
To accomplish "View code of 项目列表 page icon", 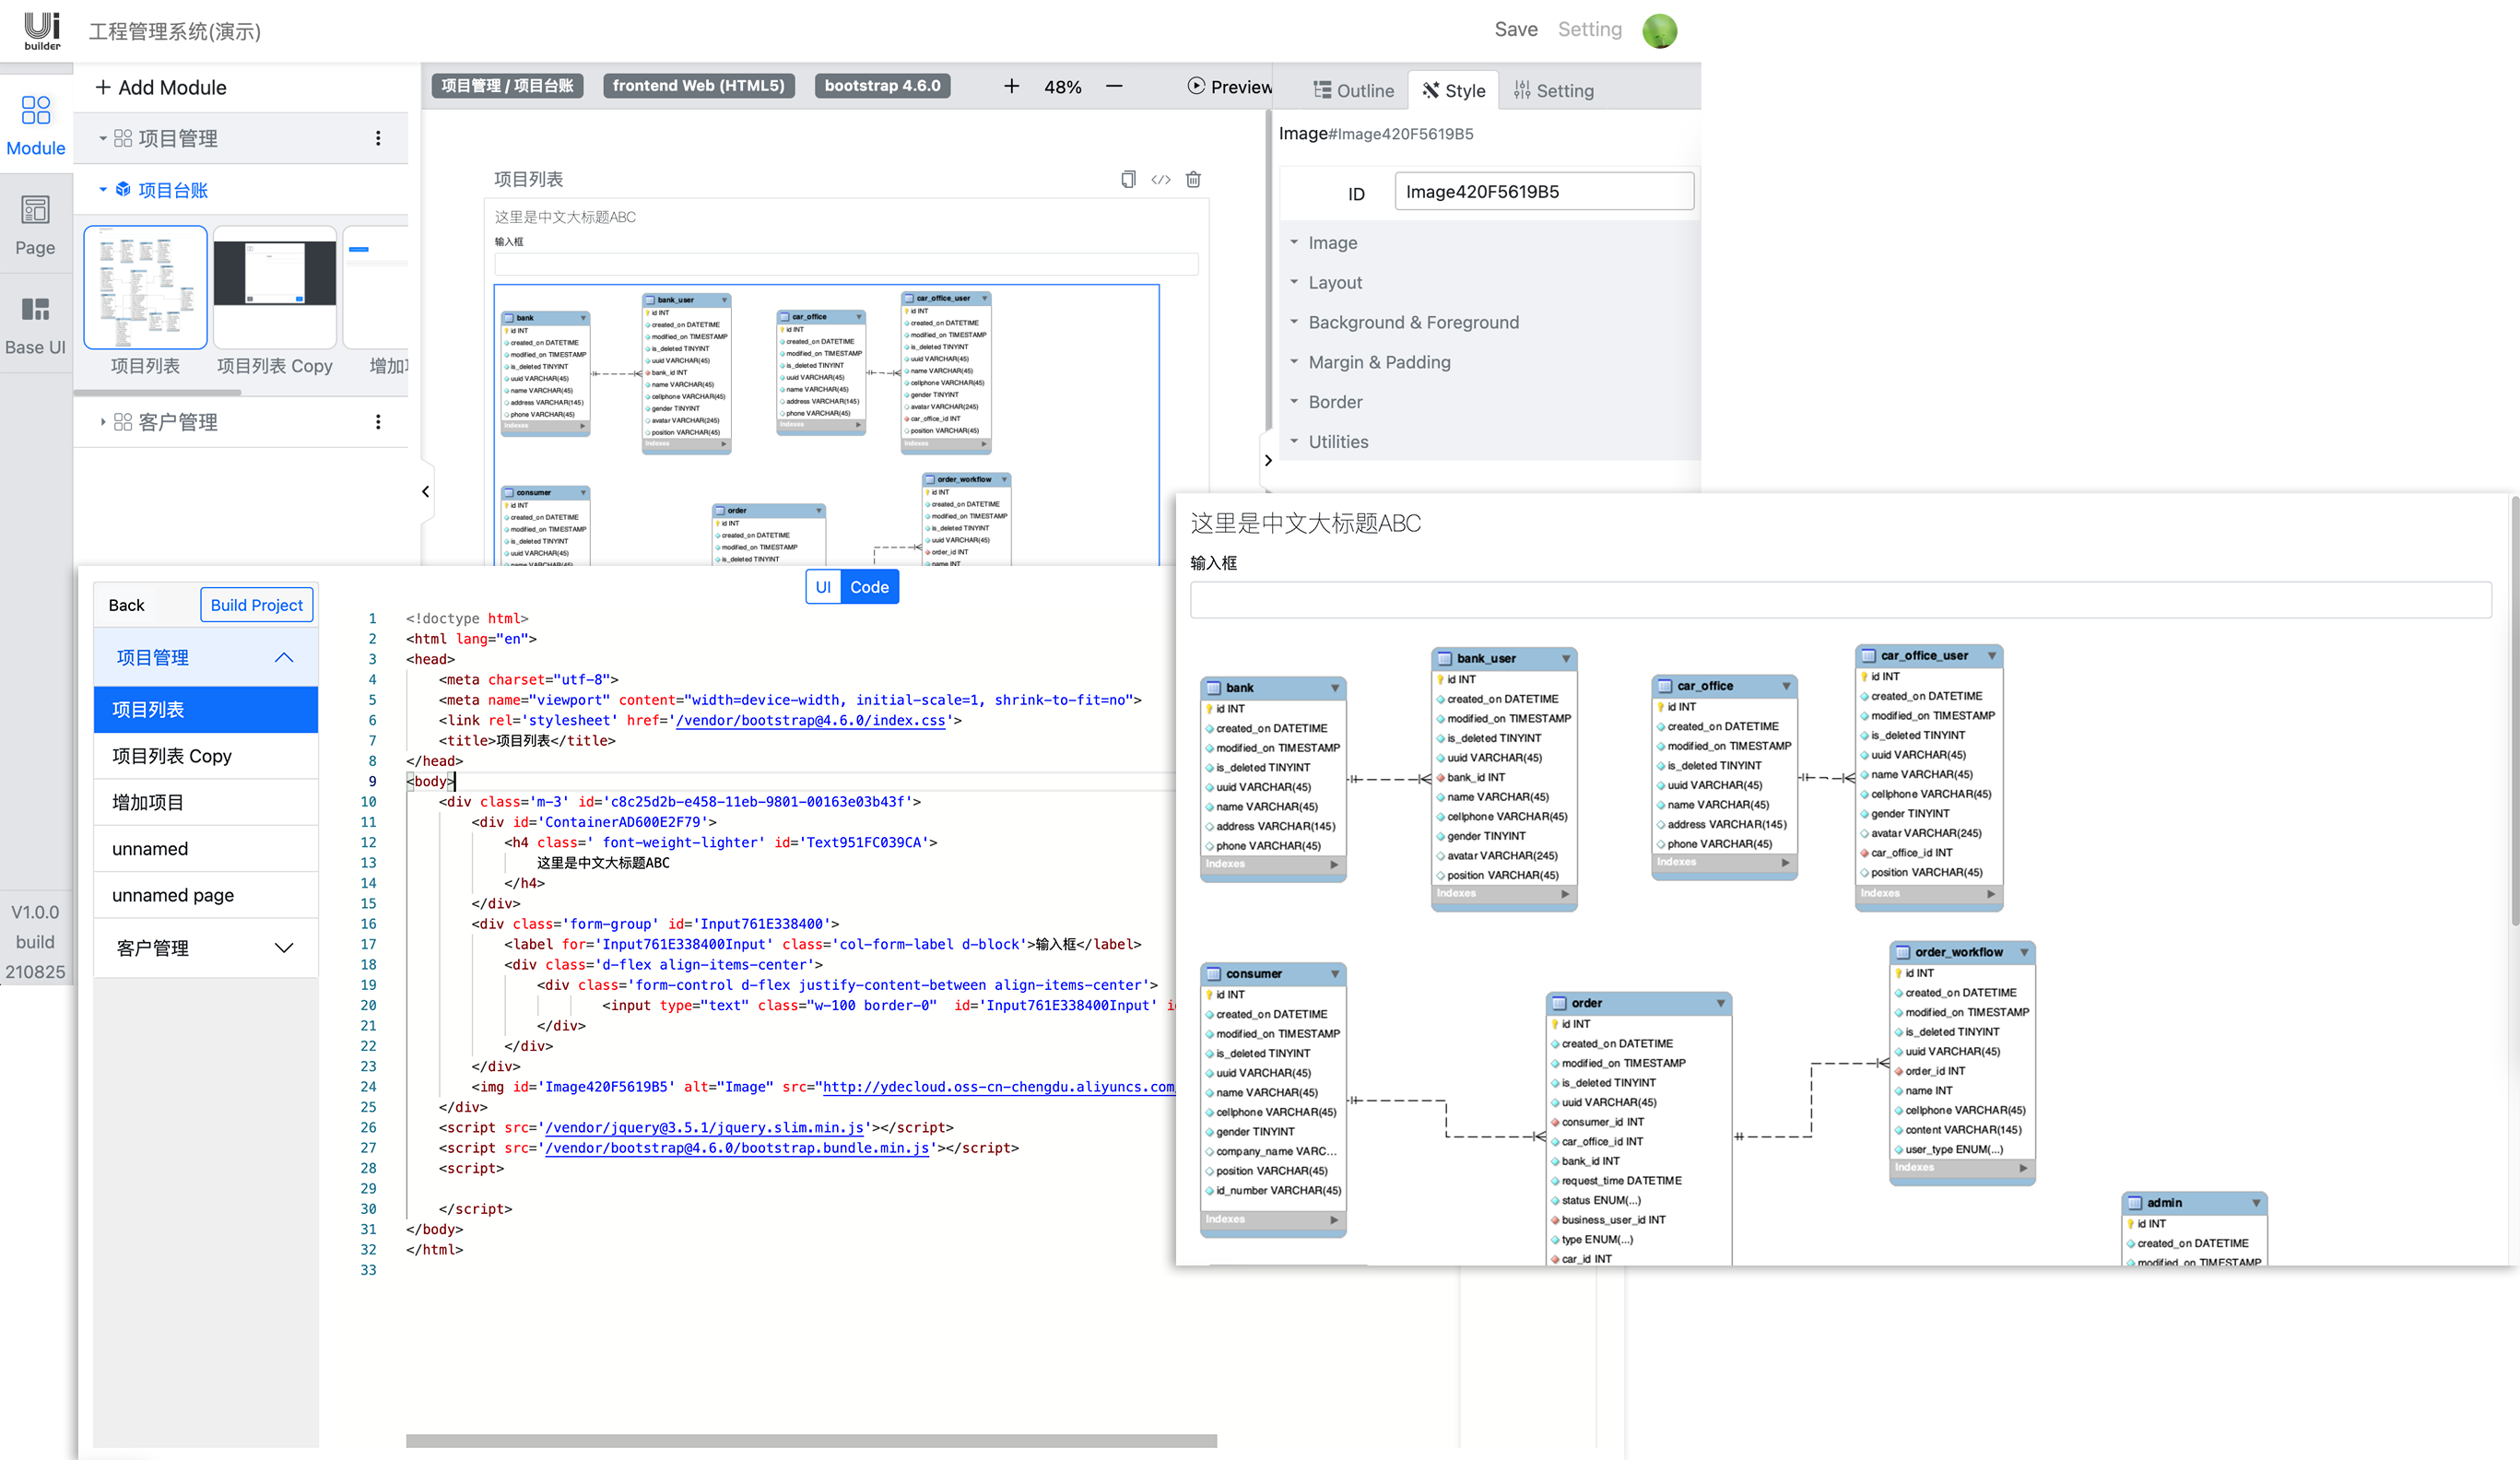I will (1160, 179).
